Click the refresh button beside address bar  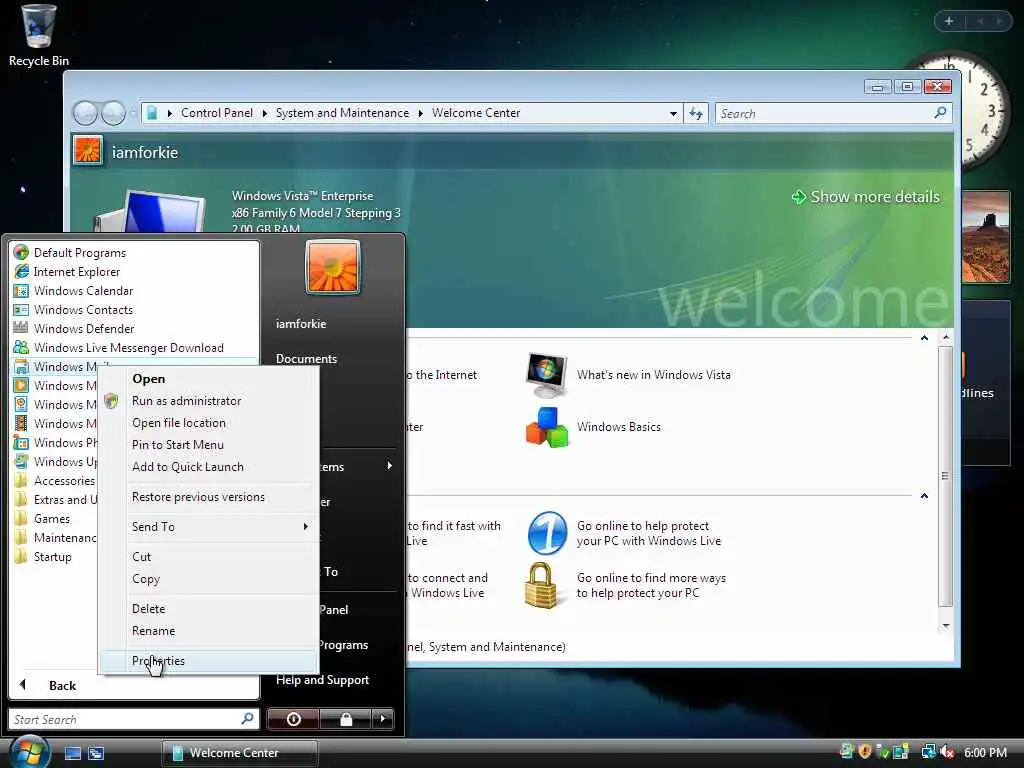(x=696, y=113)
